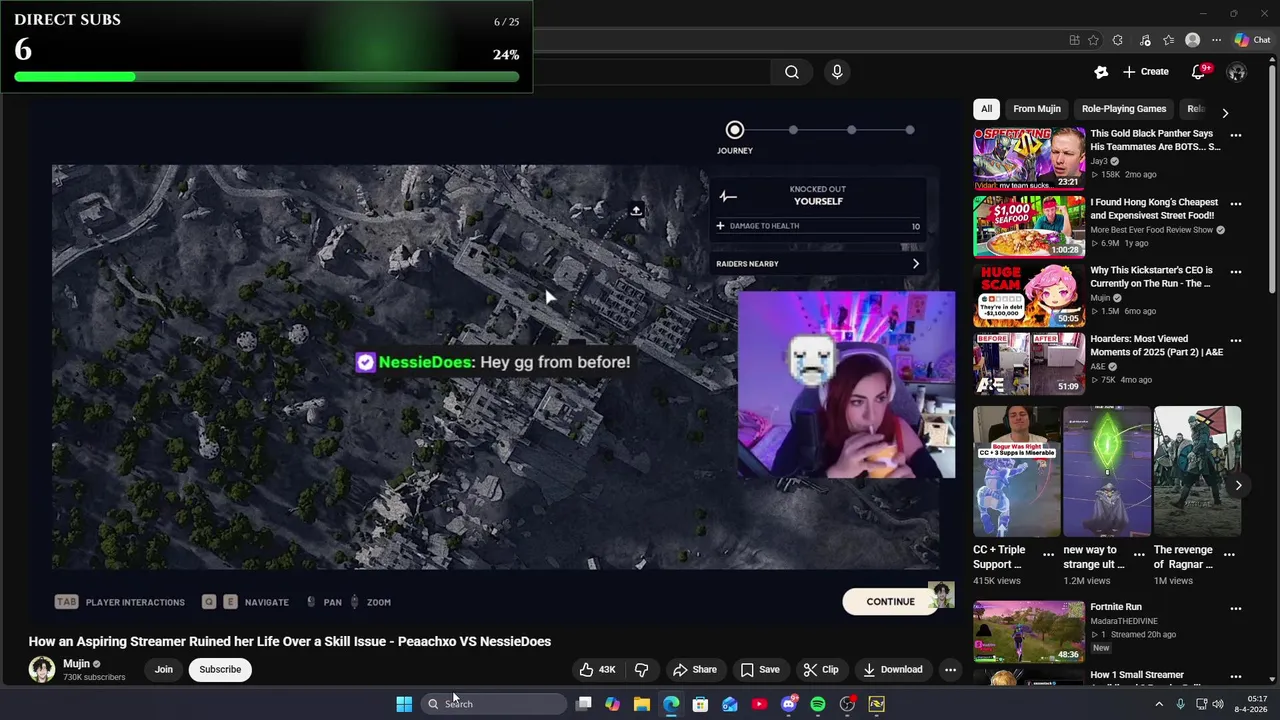Viewport: 1280px width, 720px height.
Task: Open options for CC + Triple Support short
Action: coord(1048,554)
